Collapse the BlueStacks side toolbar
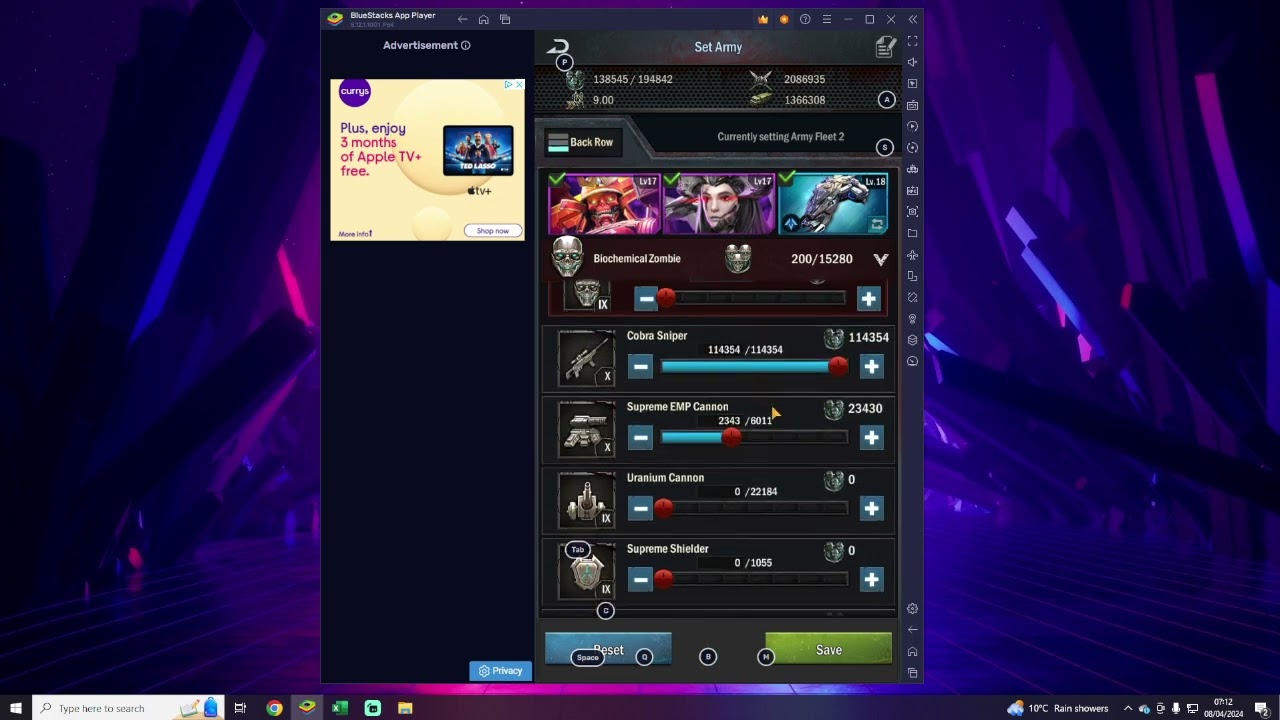 pyautogui.click(x=912, y=19)
